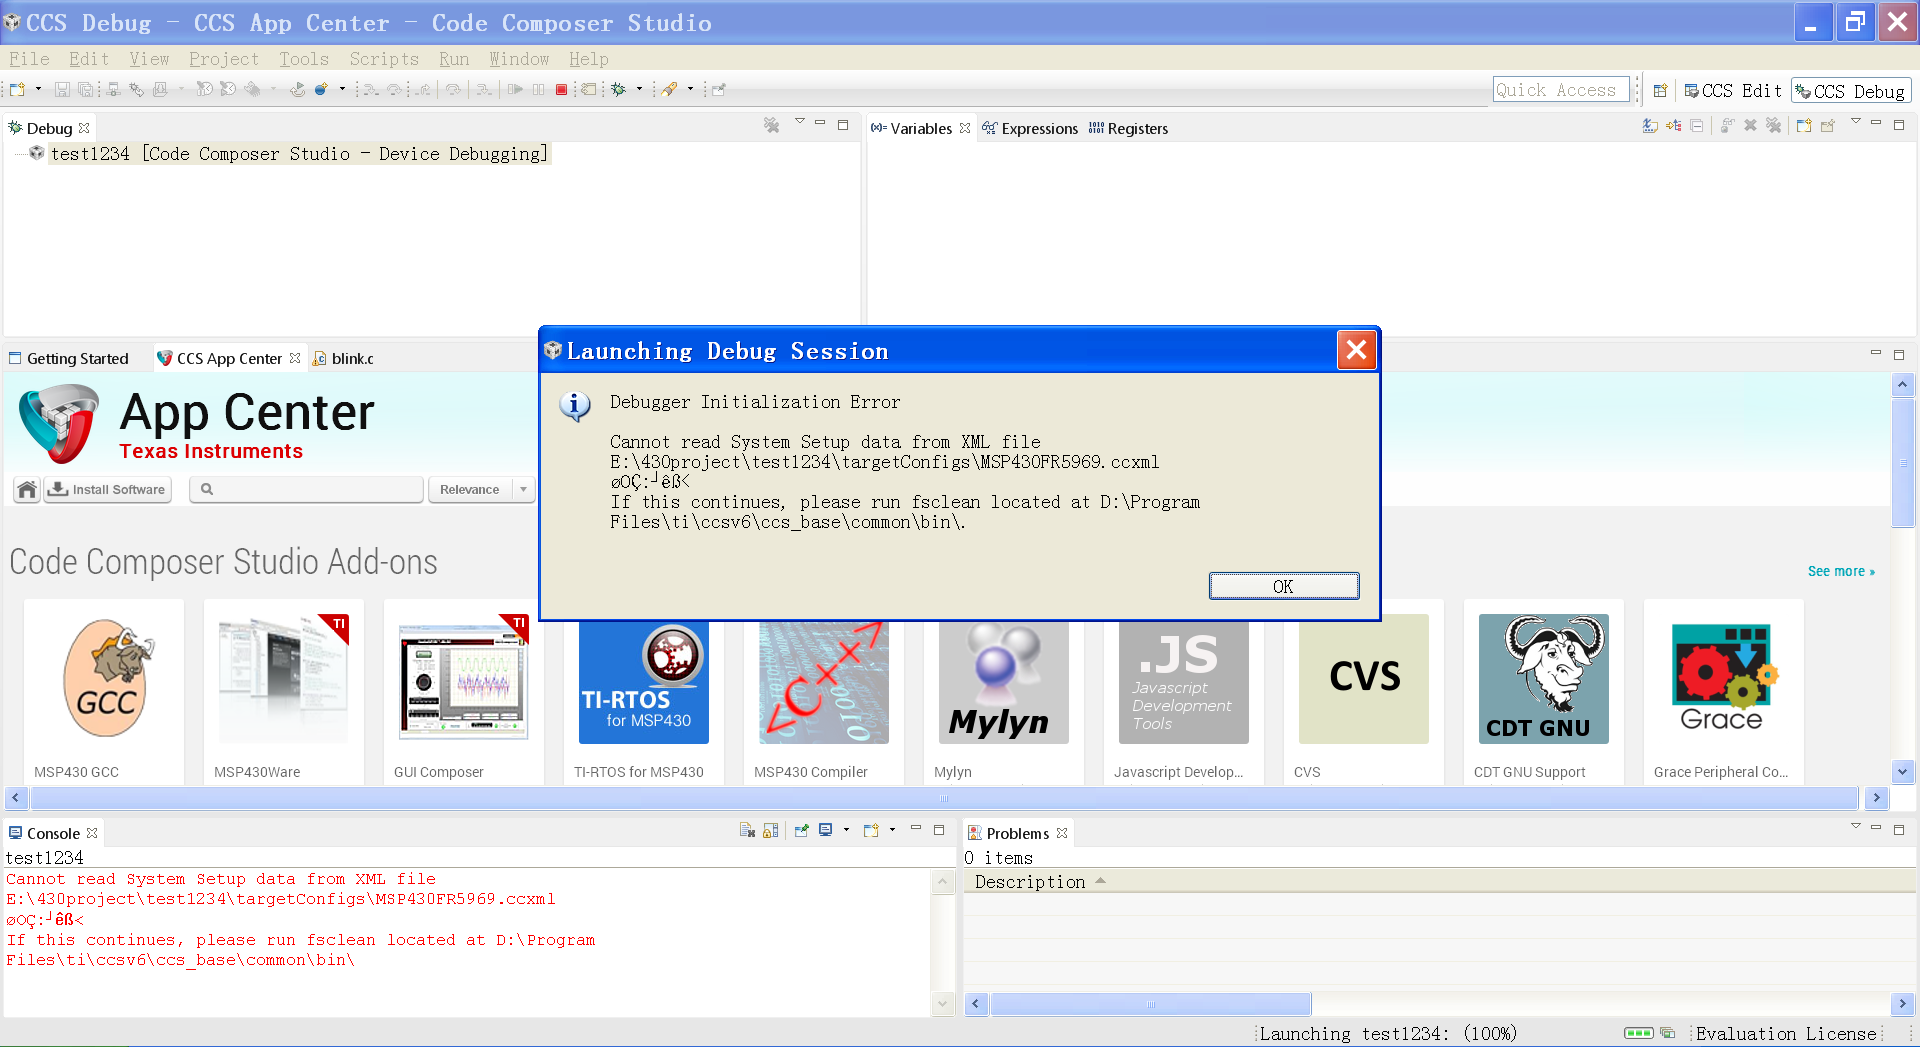Toggle the Pin Console icon
Screen dimensions: 1920x1047
click(801, 830)
